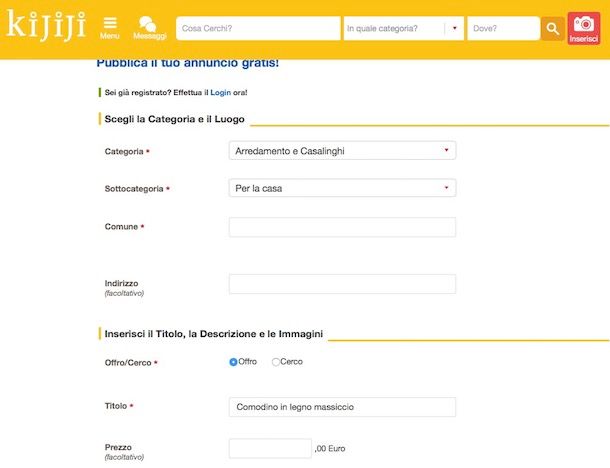Click into the Indirizzo input field
610x468 pixels.
342,284
